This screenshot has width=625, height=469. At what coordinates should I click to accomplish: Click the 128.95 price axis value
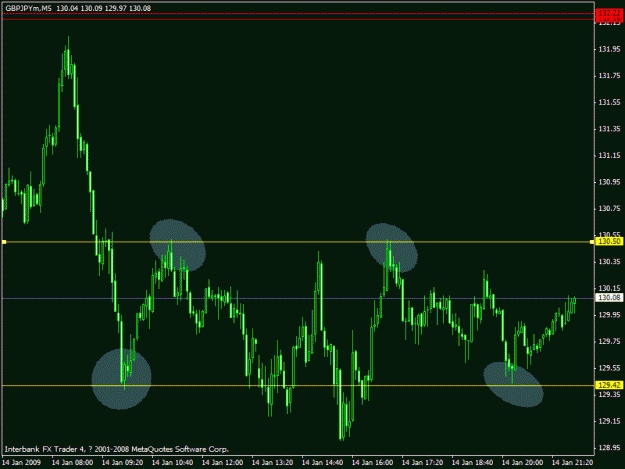click(x=609, y=447)
